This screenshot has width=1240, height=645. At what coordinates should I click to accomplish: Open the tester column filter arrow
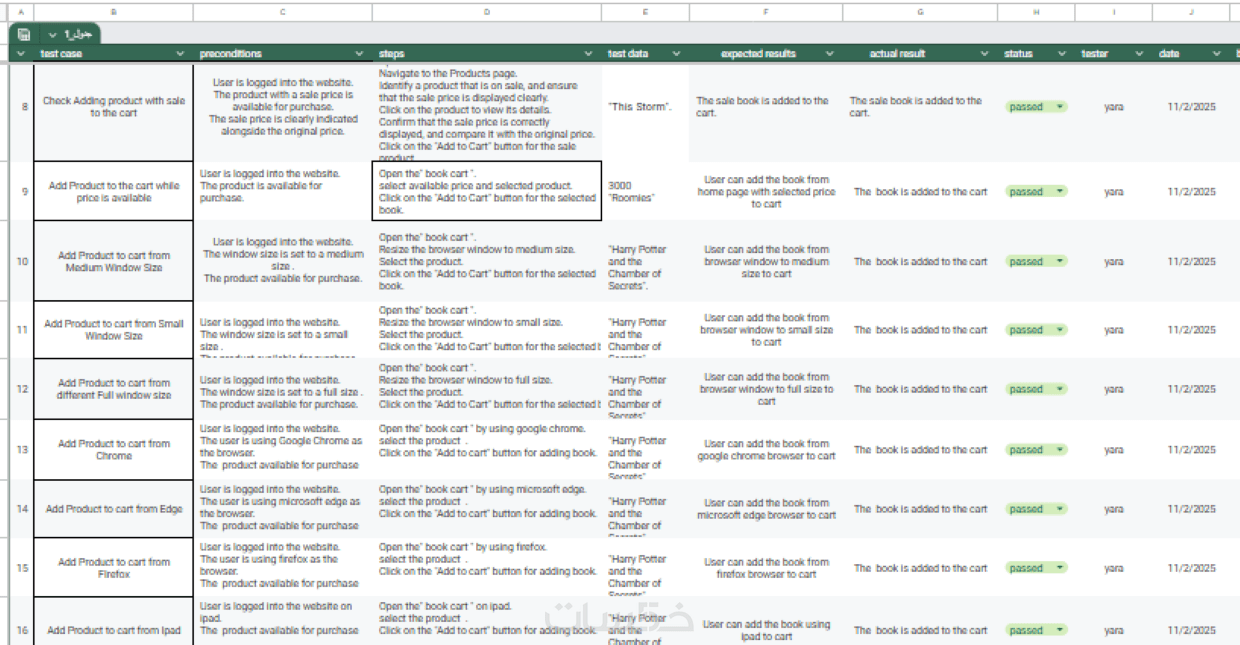(x=1139, y=54)
